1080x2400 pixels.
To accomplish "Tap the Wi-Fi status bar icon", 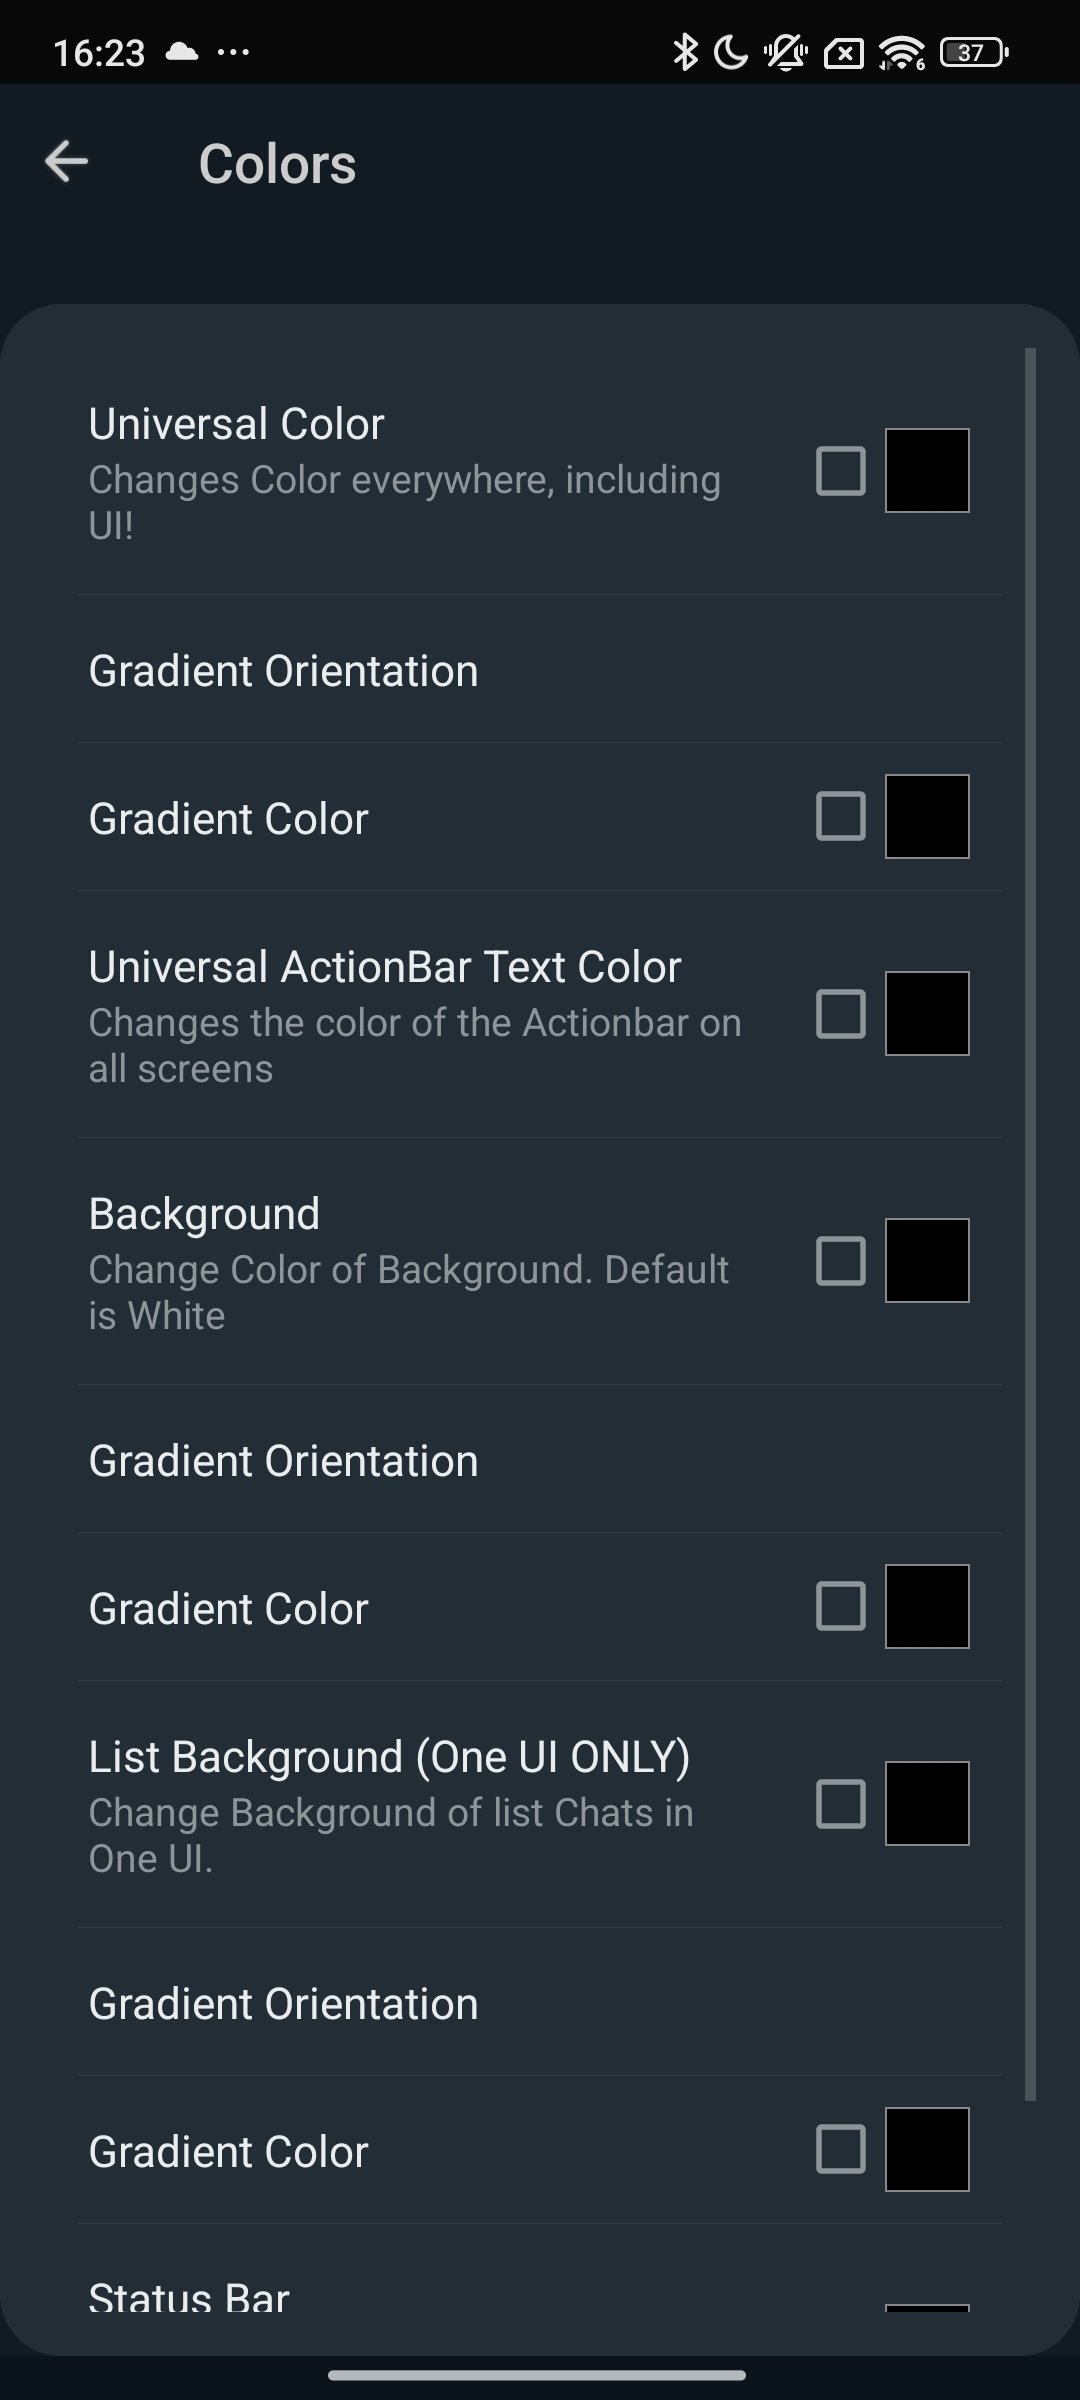I will tap(902, 52).
